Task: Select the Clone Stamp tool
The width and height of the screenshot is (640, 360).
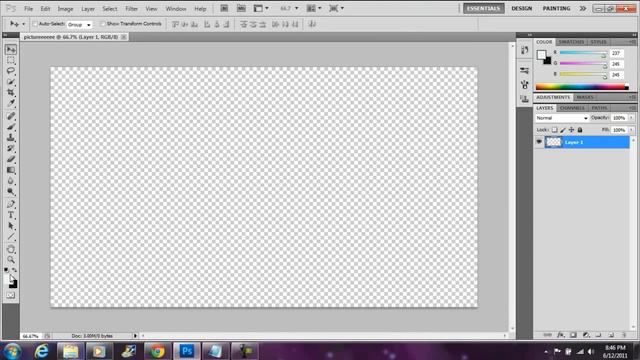Action: (11, 138)
